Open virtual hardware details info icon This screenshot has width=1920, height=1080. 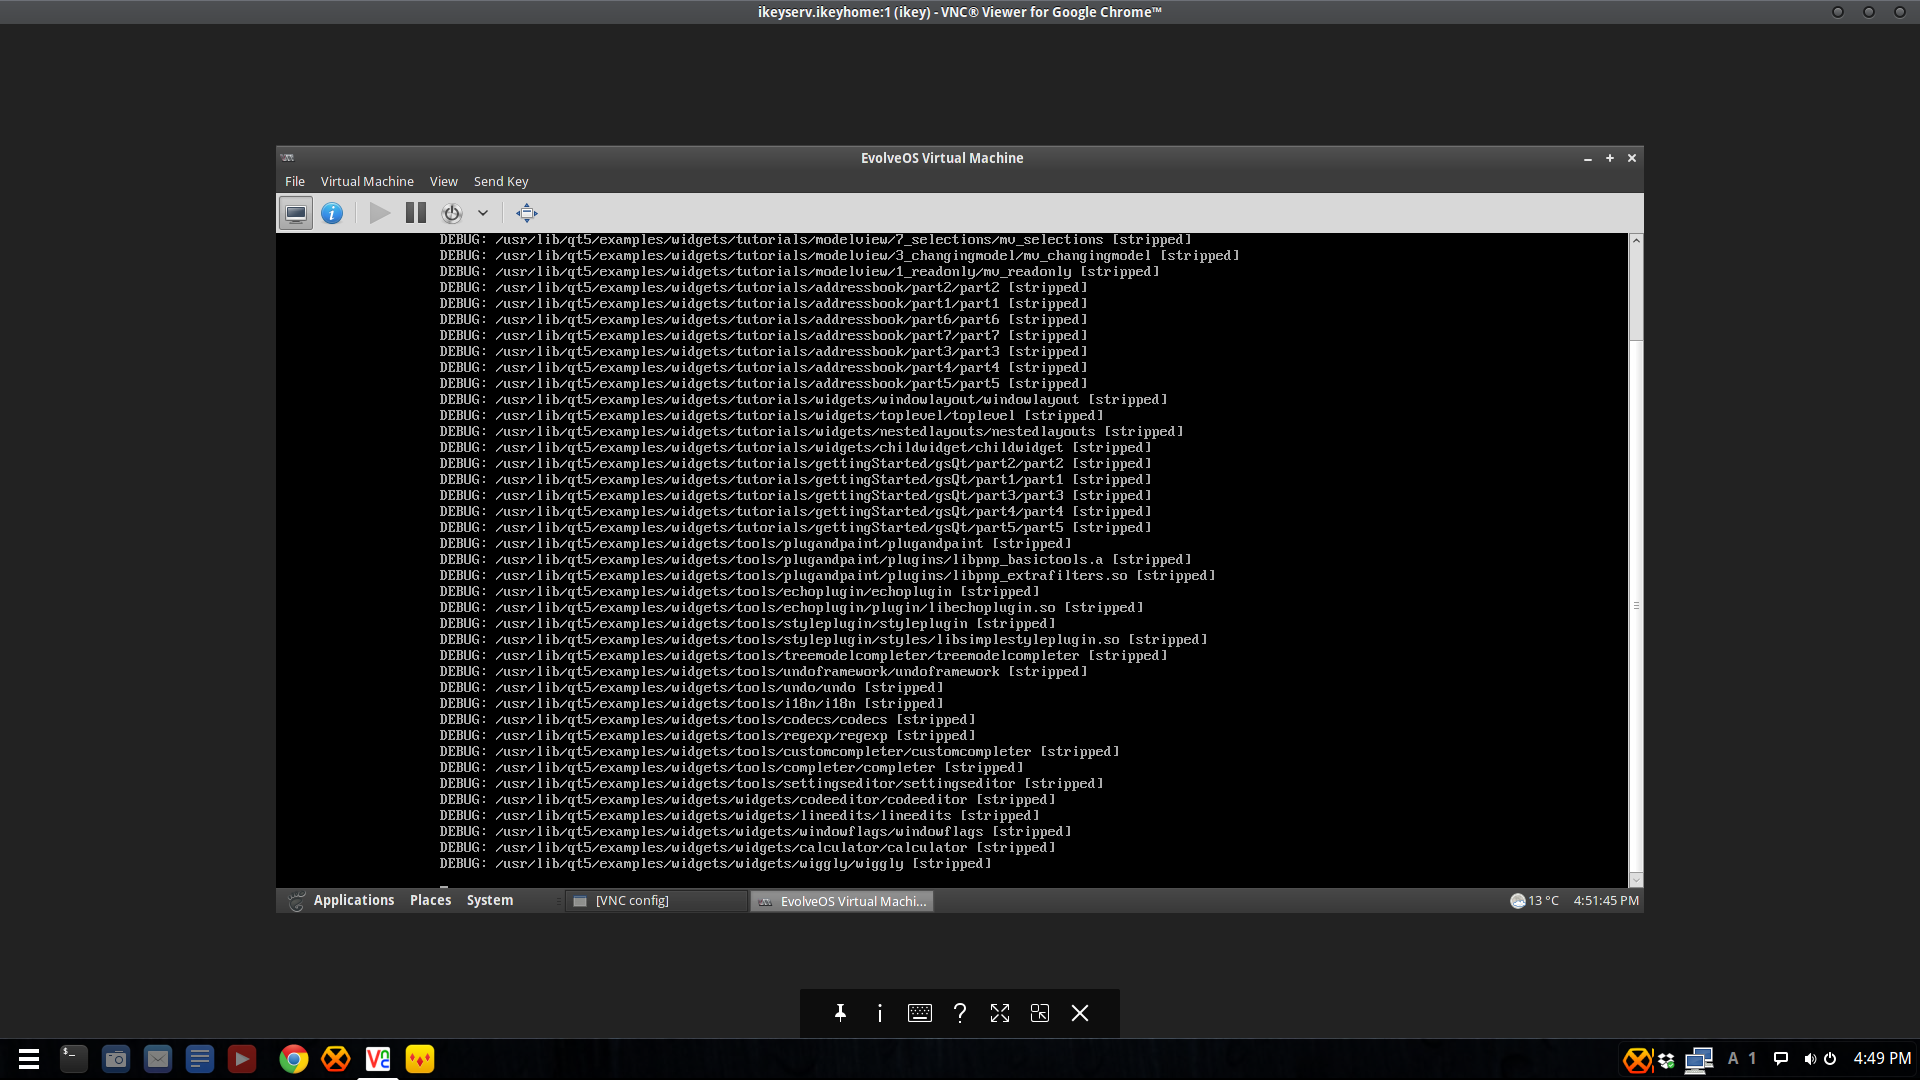[332, 213]
